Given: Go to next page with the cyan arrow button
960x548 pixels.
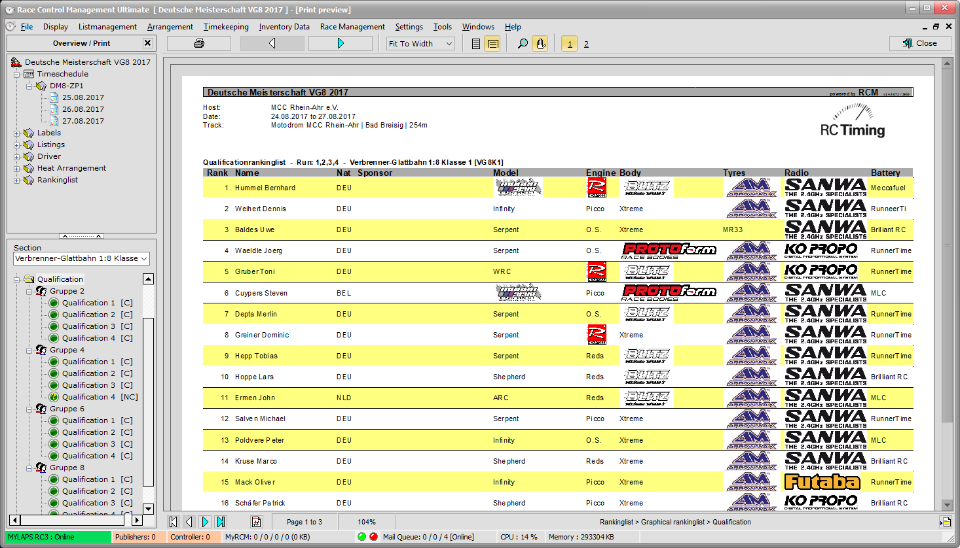Looking at the screenshot, I should pos(340,43).
